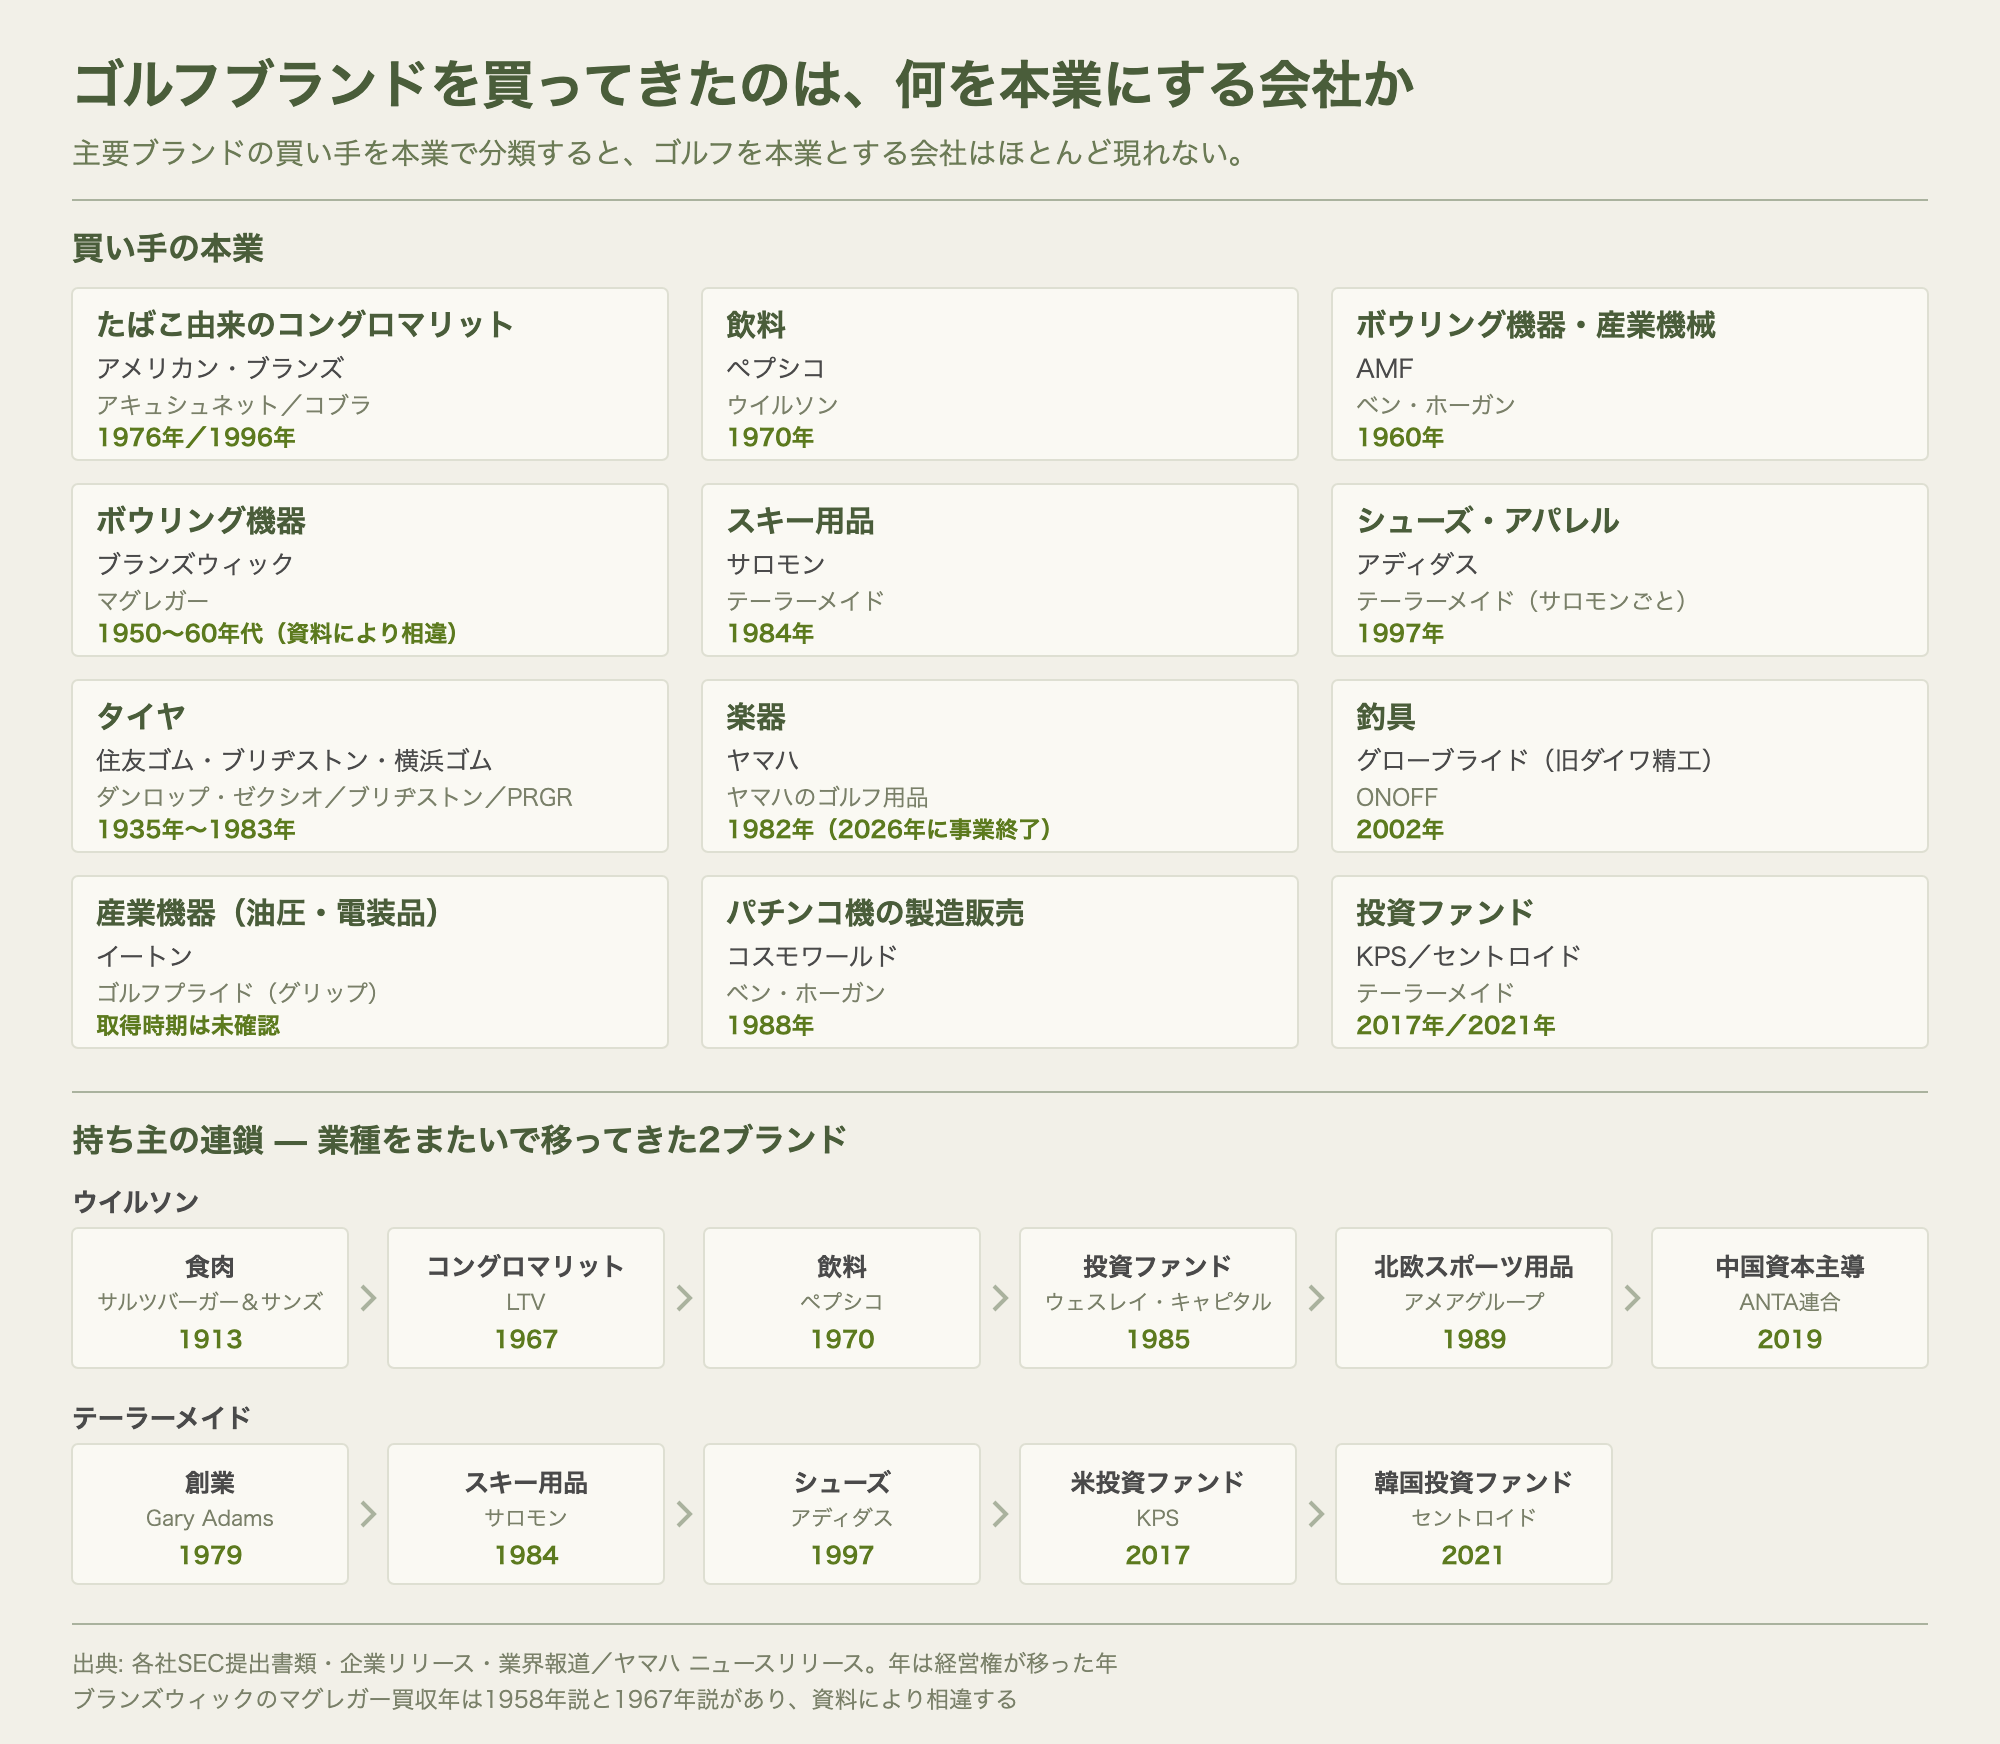Click AMF buyer name
Viewport: 2000px width, 1744px height.
pyautogui.click(x=1385, y=368)
